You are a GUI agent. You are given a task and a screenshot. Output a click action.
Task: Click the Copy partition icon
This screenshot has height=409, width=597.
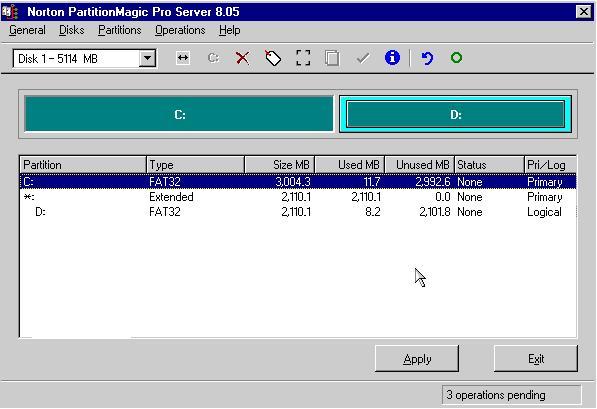pyautogui.click(x=332, y=58)
